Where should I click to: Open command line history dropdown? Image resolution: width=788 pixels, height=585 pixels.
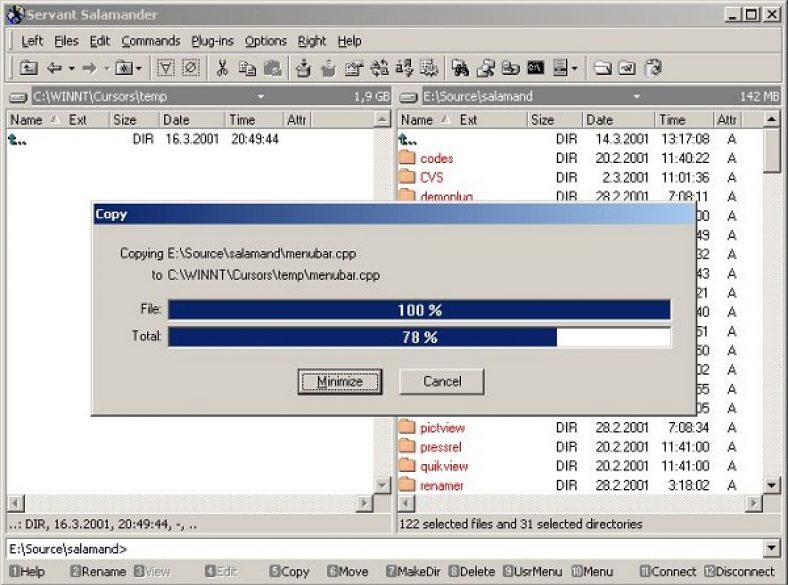click(x=771, y=548)
